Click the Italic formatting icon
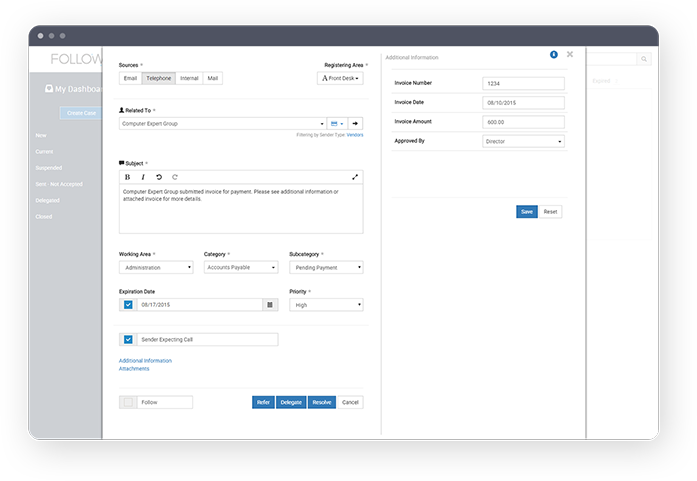This screenshot has height=481, width=697. coord(143,177)
